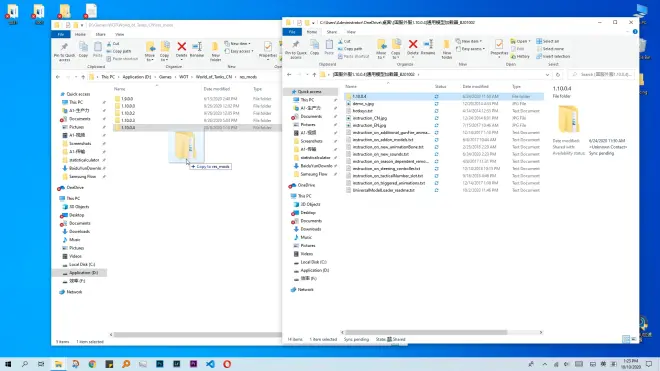Open Move to dropdown in left window

tap(150, 51)
